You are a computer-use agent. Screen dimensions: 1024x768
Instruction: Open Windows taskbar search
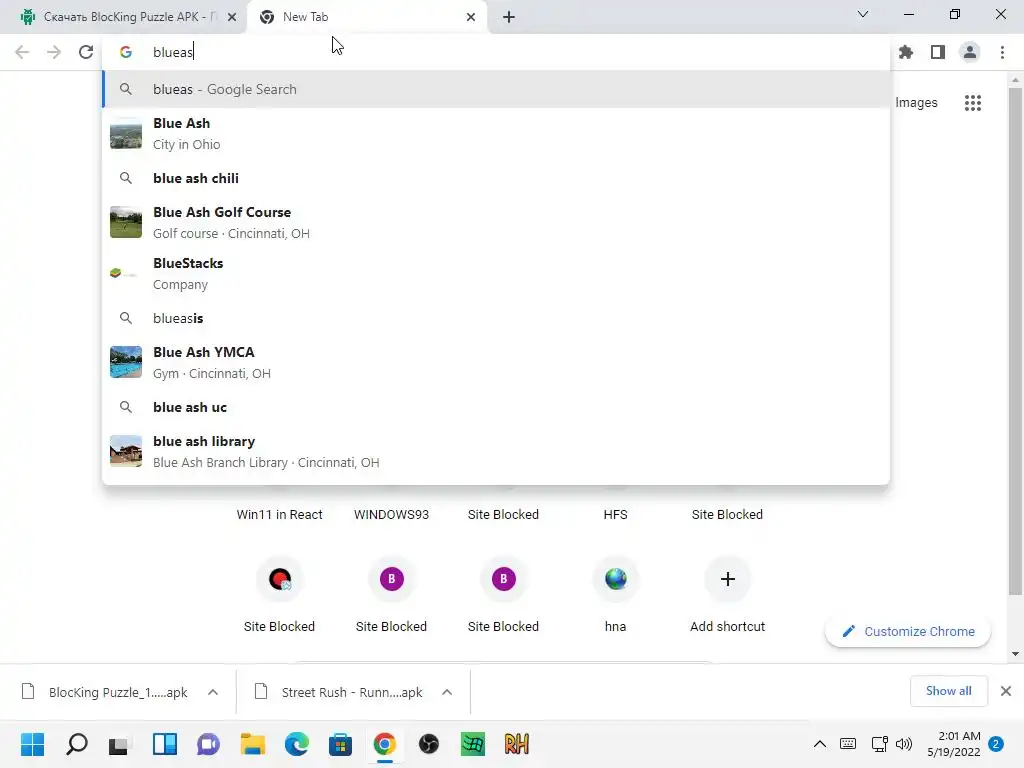pos(76,744)
